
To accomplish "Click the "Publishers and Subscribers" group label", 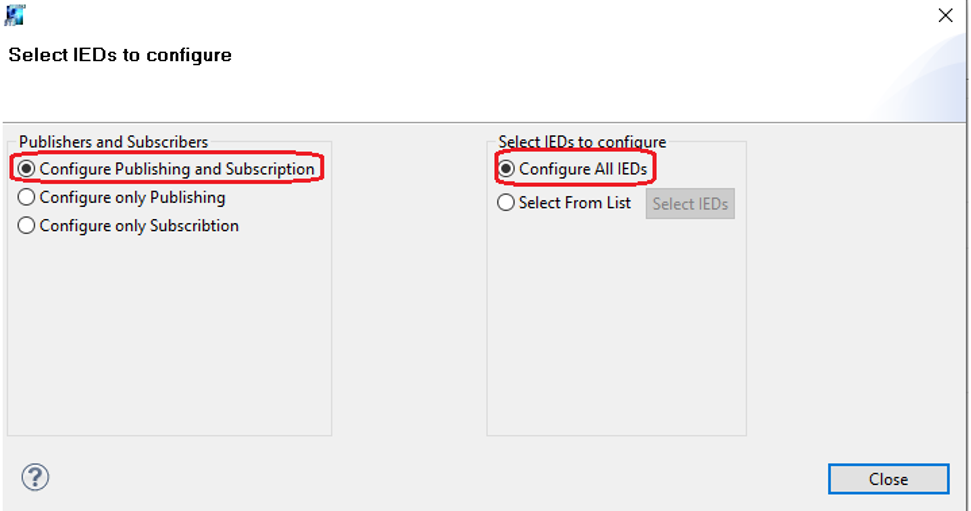I will point(114,142).
